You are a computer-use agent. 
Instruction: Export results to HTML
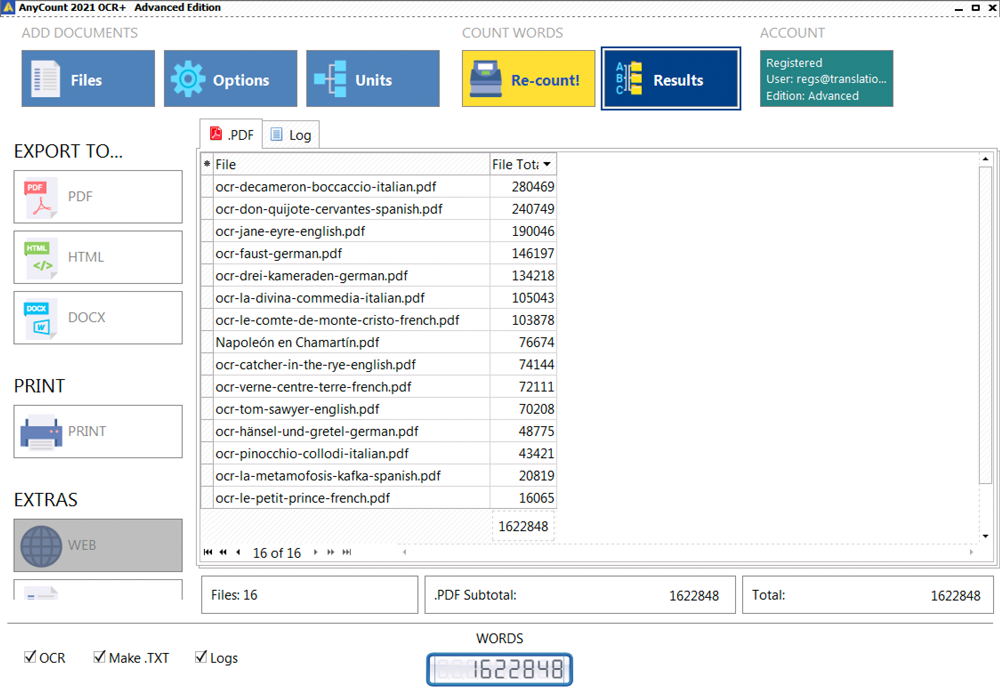click(98, 257)
